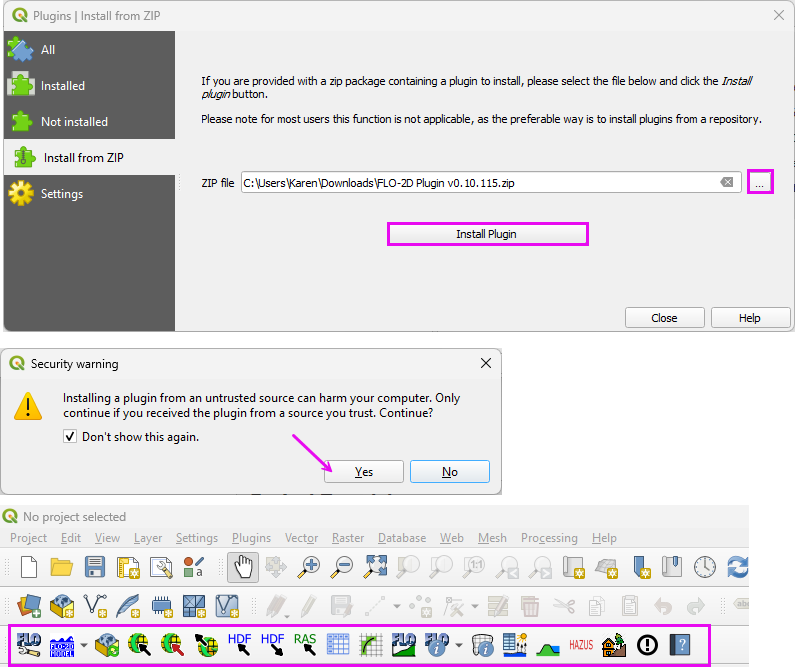Viewport: 795px width, 667px height.
Task: Click the Install Plugin button
Action: 487,234
